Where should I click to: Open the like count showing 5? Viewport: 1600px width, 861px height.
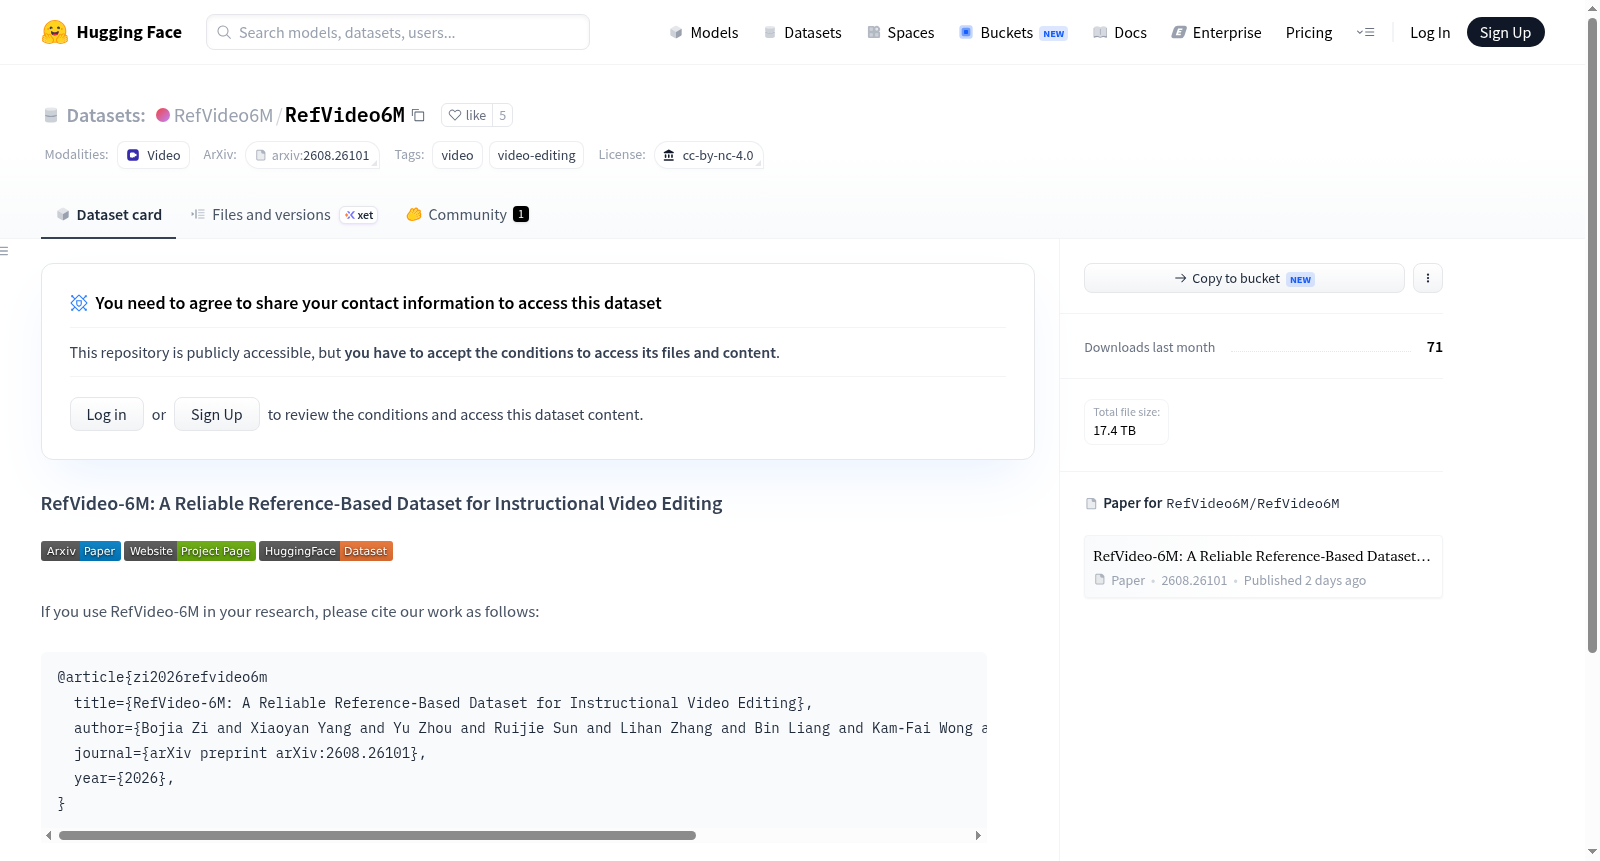(503, 115)
